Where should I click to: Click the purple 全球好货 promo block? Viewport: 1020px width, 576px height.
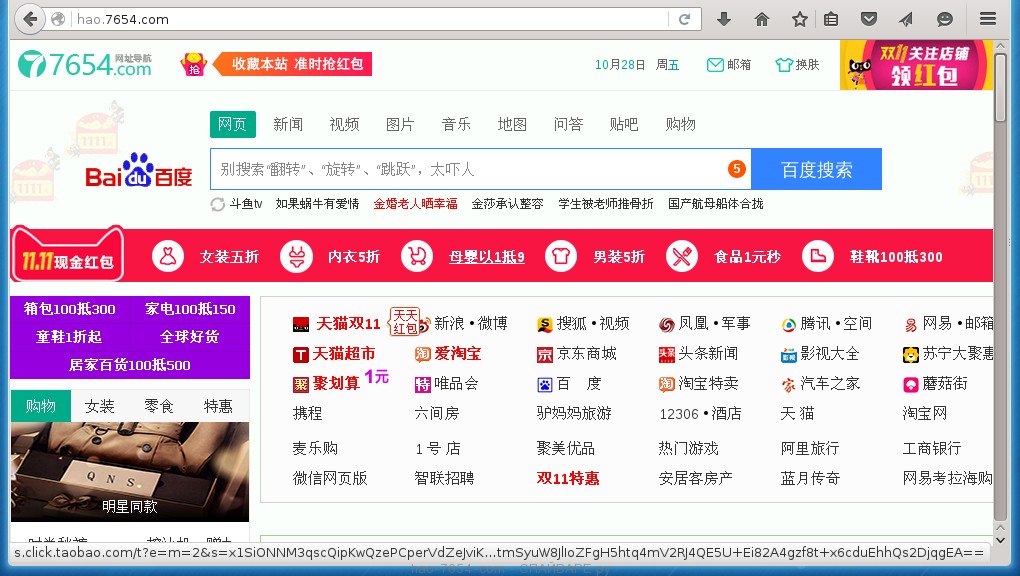tap(189, 337)
